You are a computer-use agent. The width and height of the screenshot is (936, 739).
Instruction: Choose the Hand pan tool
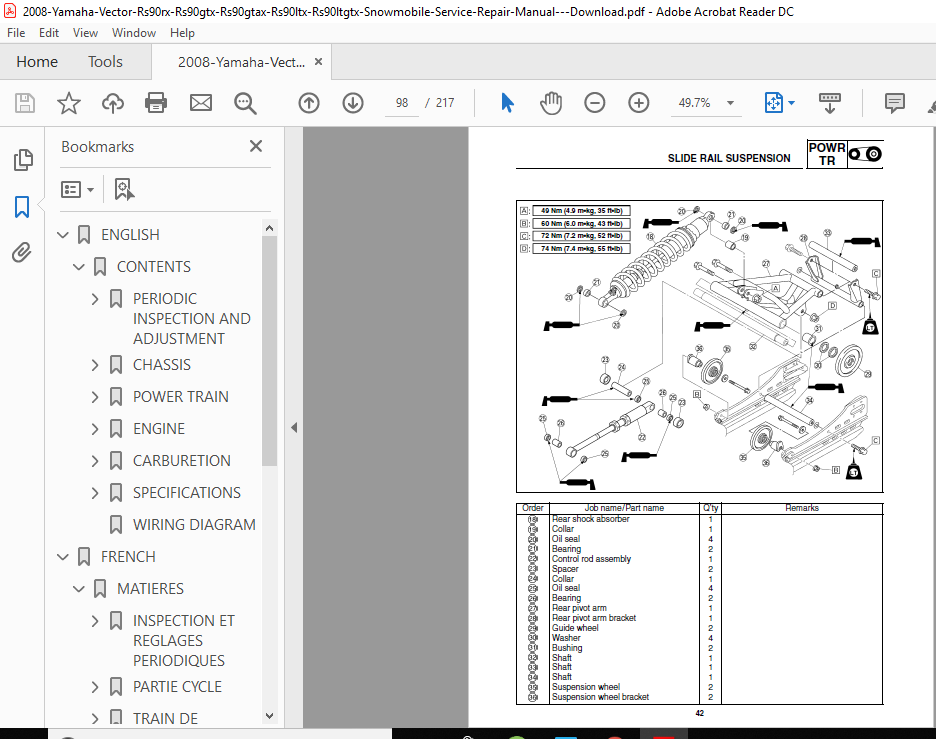550,103
